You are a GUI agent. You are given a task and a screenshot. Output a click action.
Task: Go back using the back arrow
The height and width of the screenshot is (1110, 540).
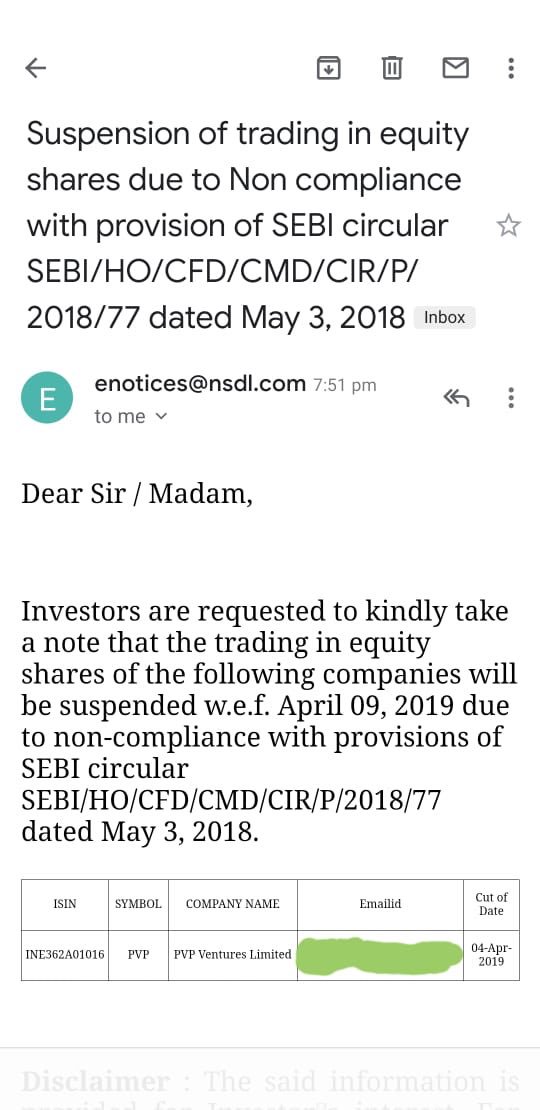pos(35,68)
